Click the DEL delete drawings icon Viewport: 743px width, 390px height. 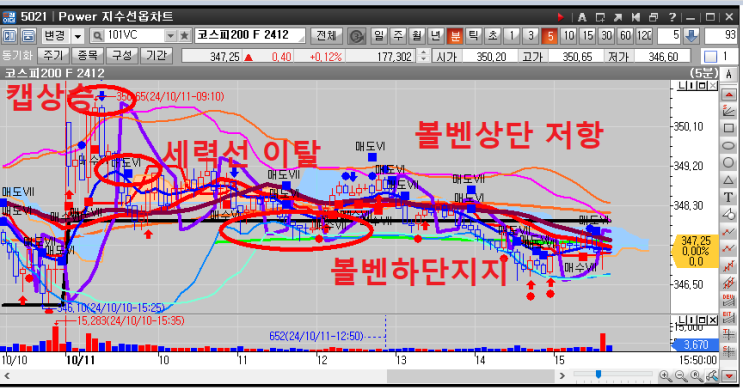click(728, 299)
